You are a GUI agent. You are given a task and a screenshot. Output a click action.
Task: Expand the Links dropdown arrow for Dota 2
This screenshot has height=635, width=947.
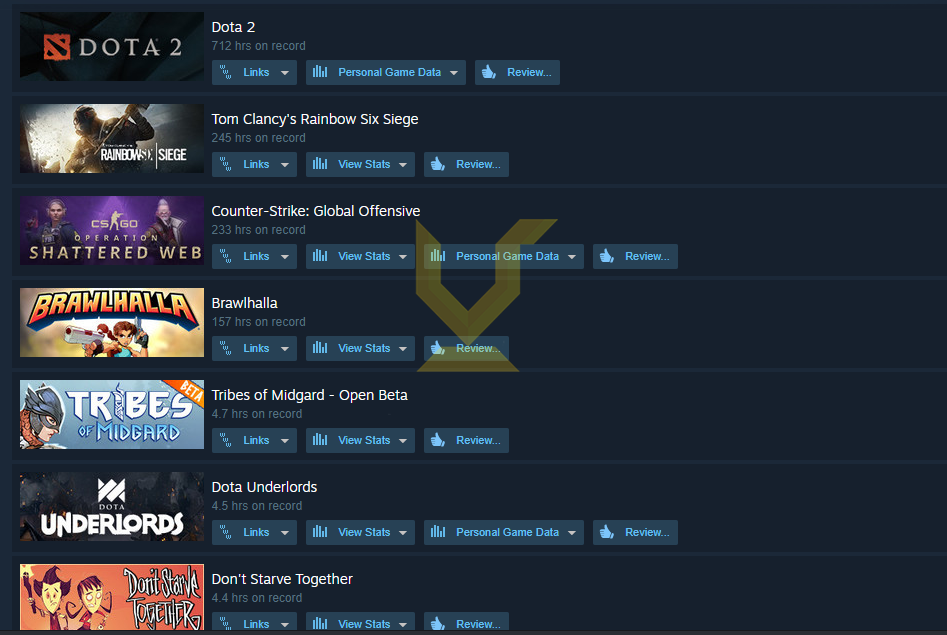pos(284,73)
